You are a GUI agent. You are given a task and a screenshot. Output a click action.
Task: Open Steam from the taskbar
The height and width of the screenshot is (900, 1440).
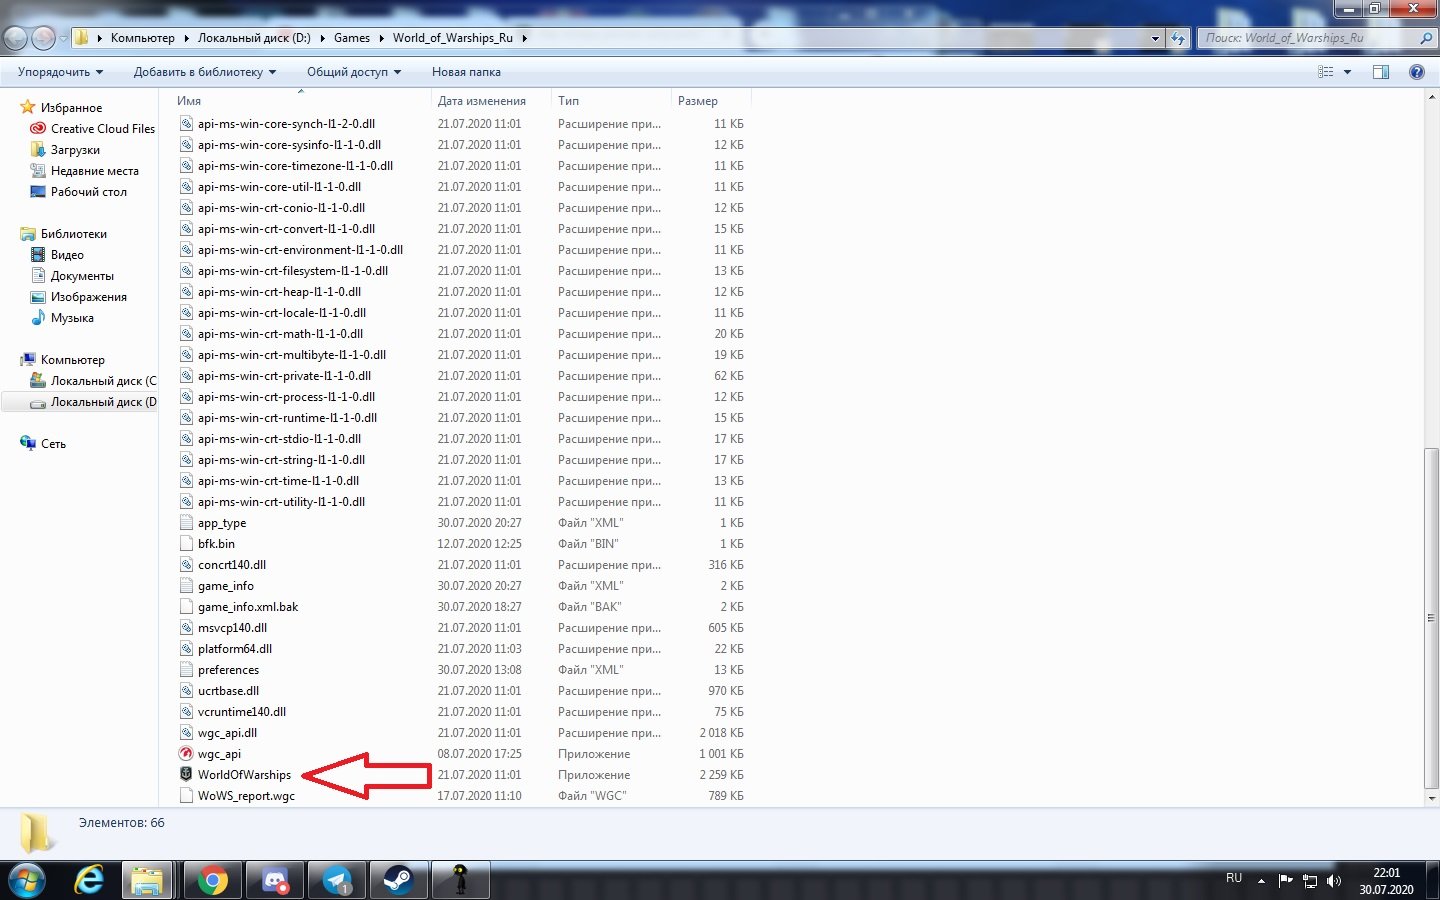tap(398, 880)
